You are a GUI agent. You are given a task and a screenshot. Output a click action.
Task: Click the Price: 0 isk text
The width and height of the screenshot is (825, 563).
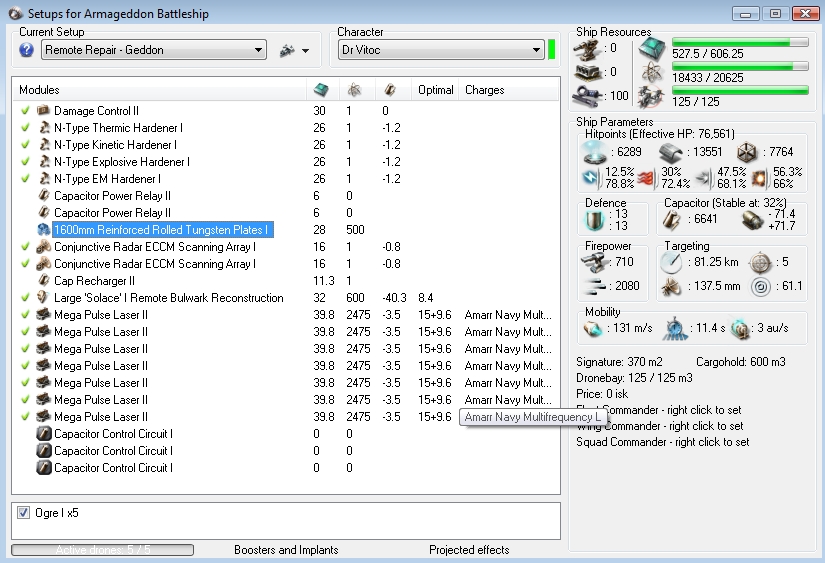tap(602, 394)
